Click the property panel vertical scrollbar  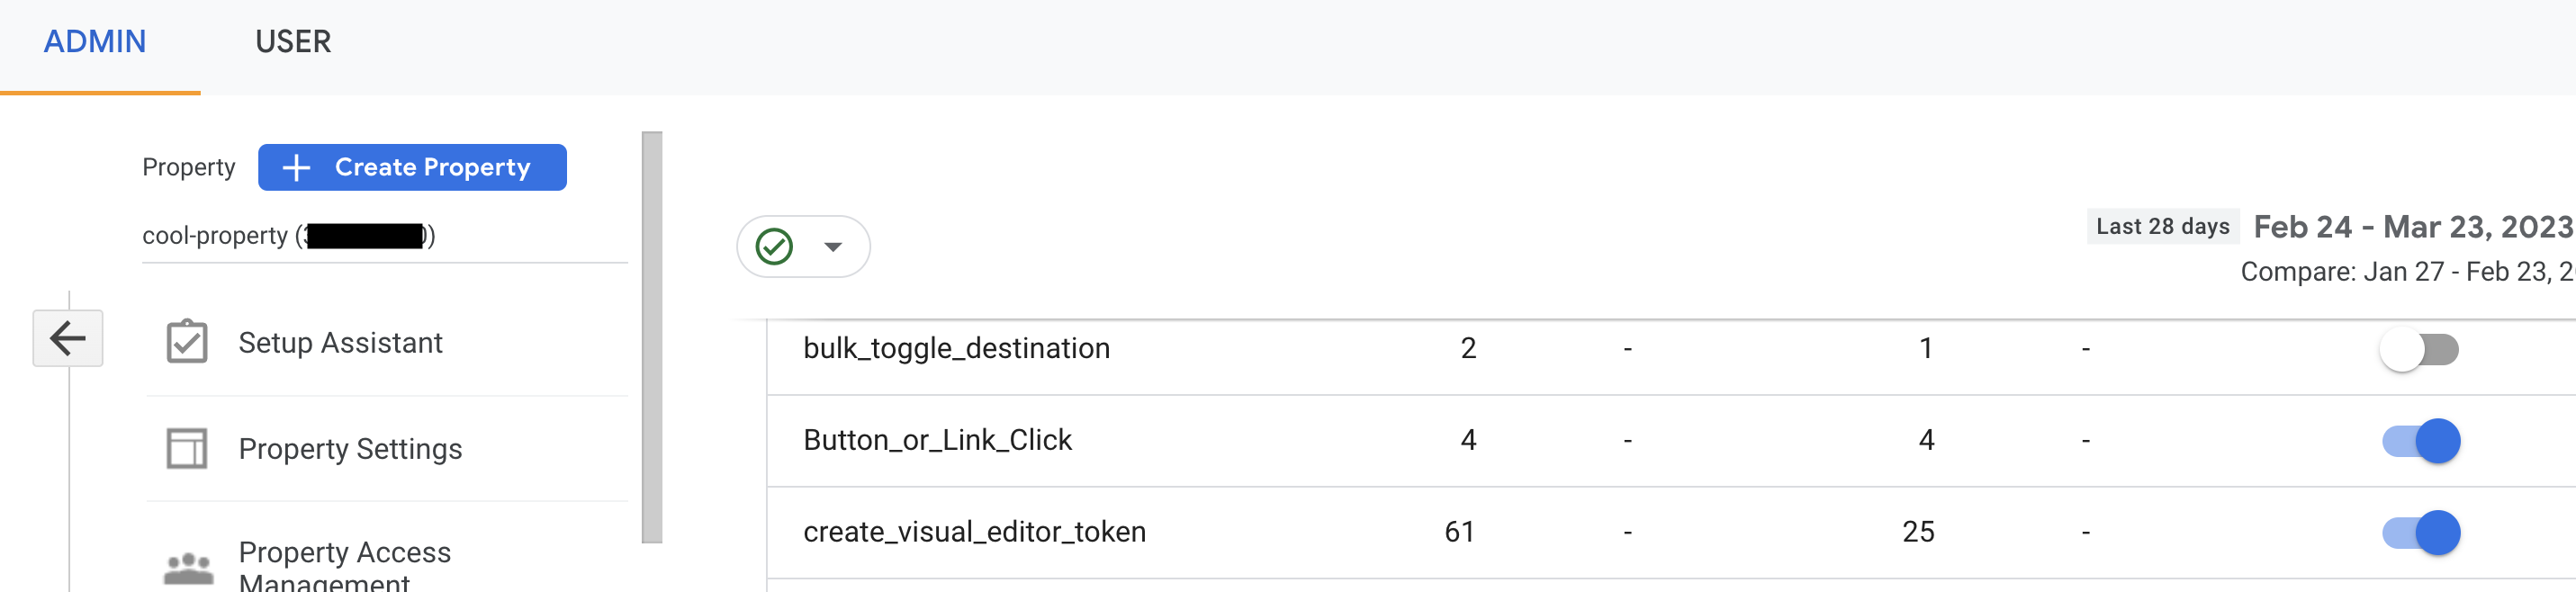pyautogui.click(x=652, y=337)
